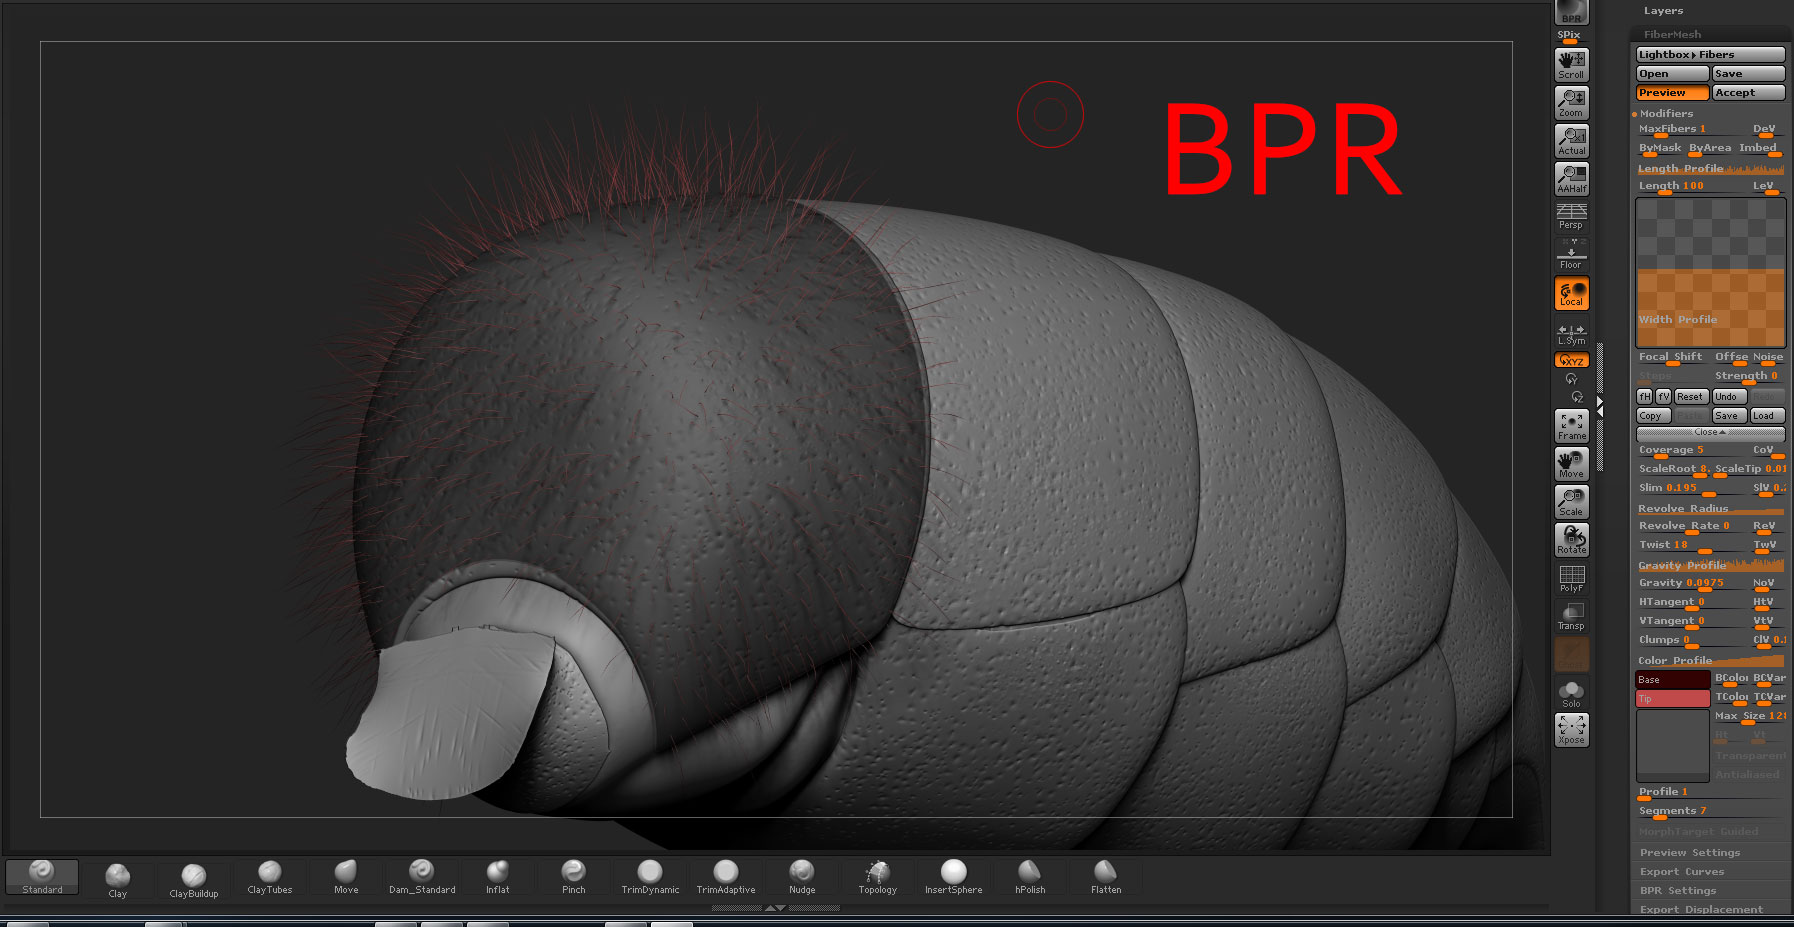Image resolution: width=1794 pixels, height=927 pixels.
Task: Choose the TrimDynamic brush
Action: (650, 877)
